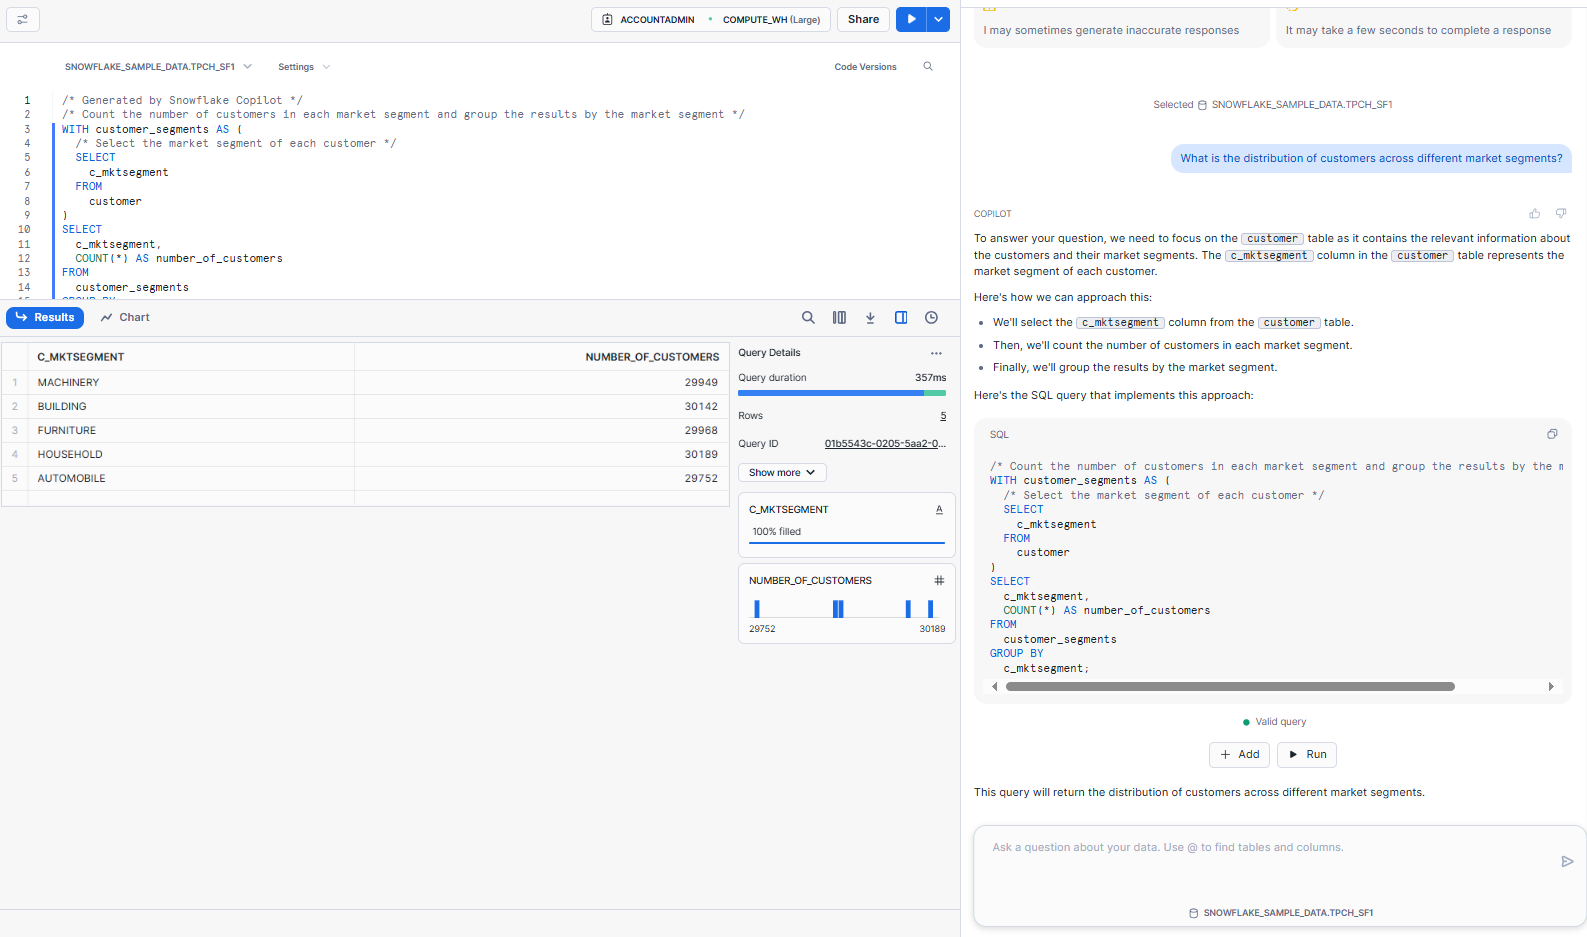
Task: Click the SQL scrollbar right arrow
Action: [x=1551, y=687]
